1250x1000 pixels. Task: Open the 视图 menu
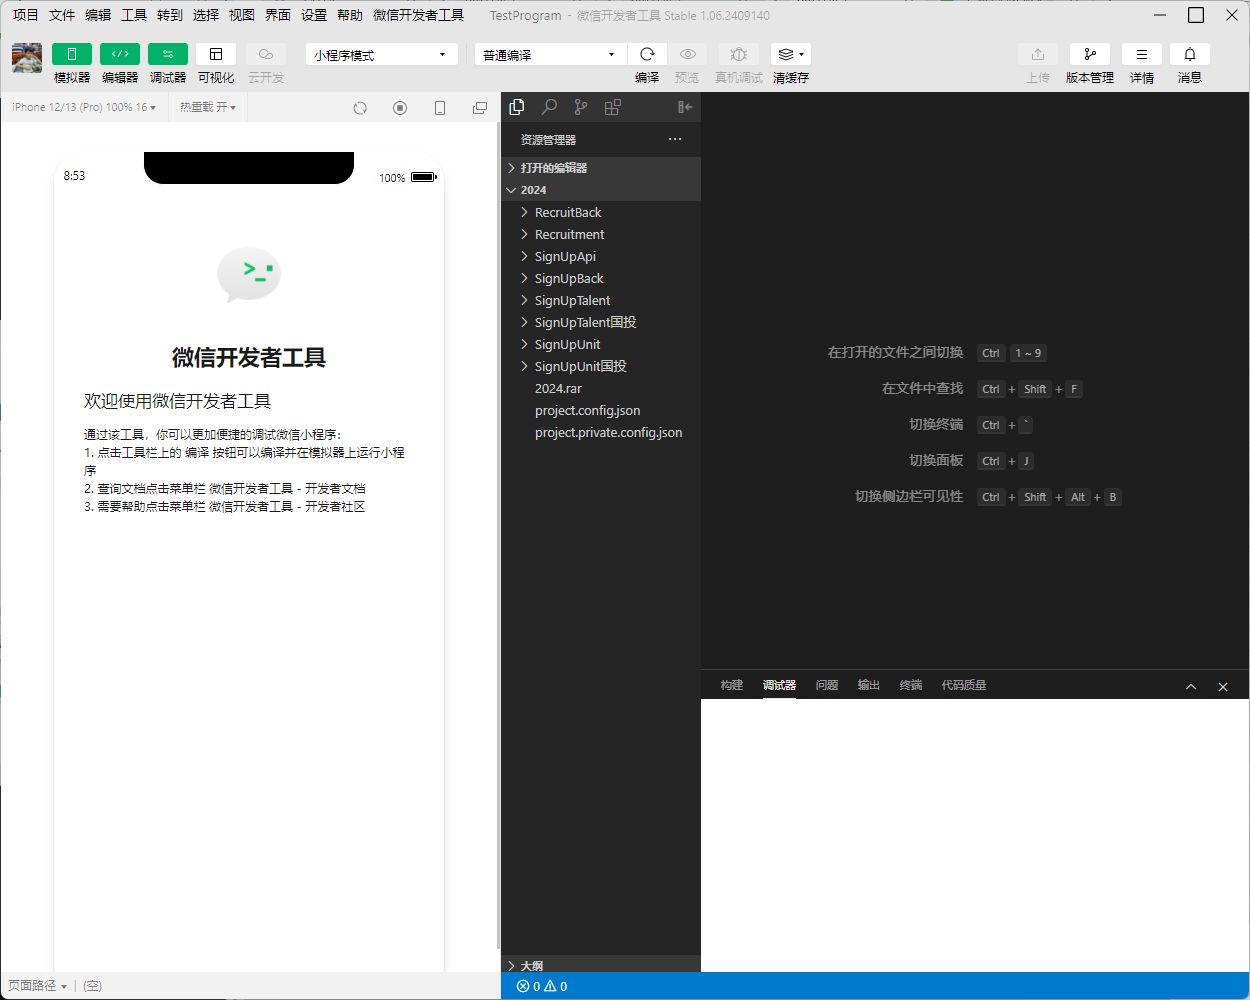click(x=242, y=15)
